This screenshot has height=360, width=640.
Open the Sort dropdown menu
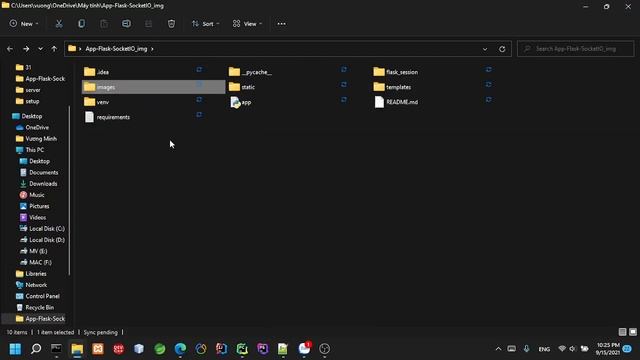pyautogui.click(x=206, y=24)
